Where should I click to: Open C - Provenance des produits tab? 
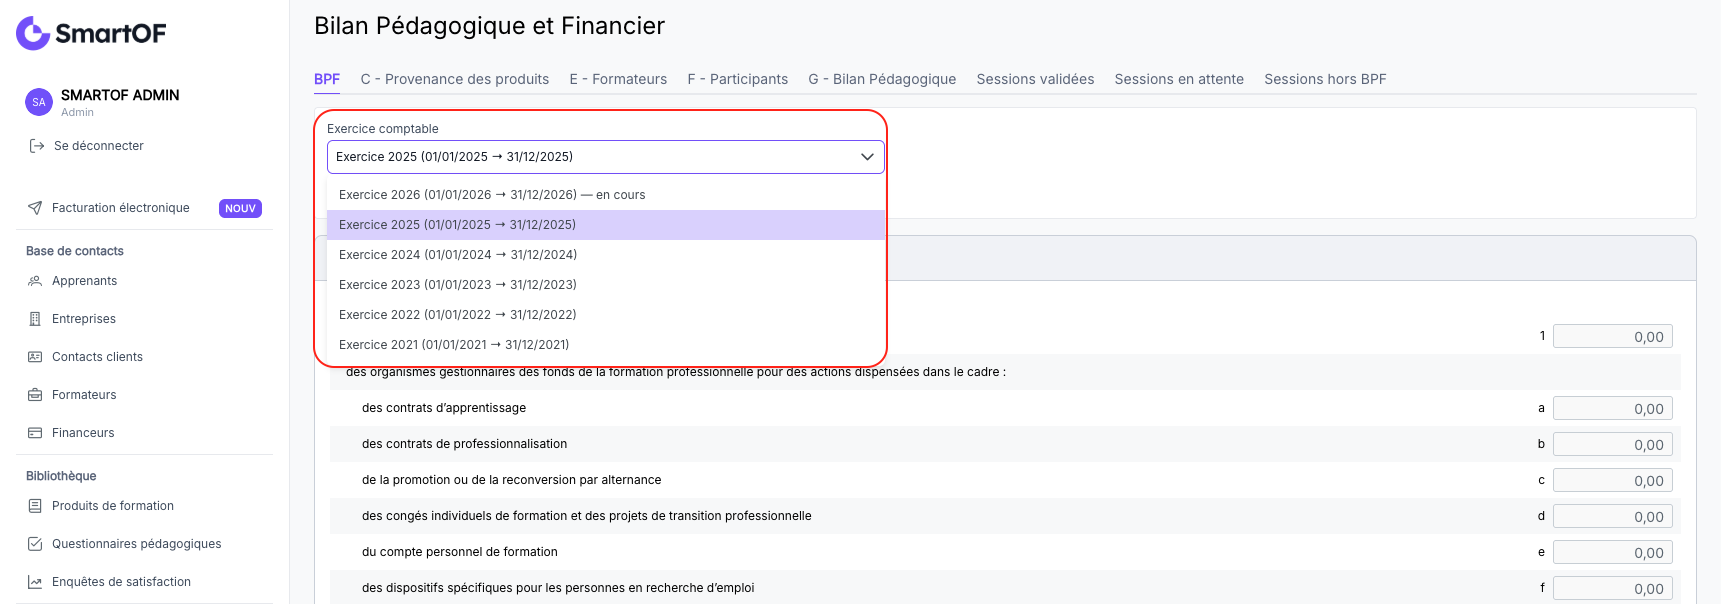(455, 79)
